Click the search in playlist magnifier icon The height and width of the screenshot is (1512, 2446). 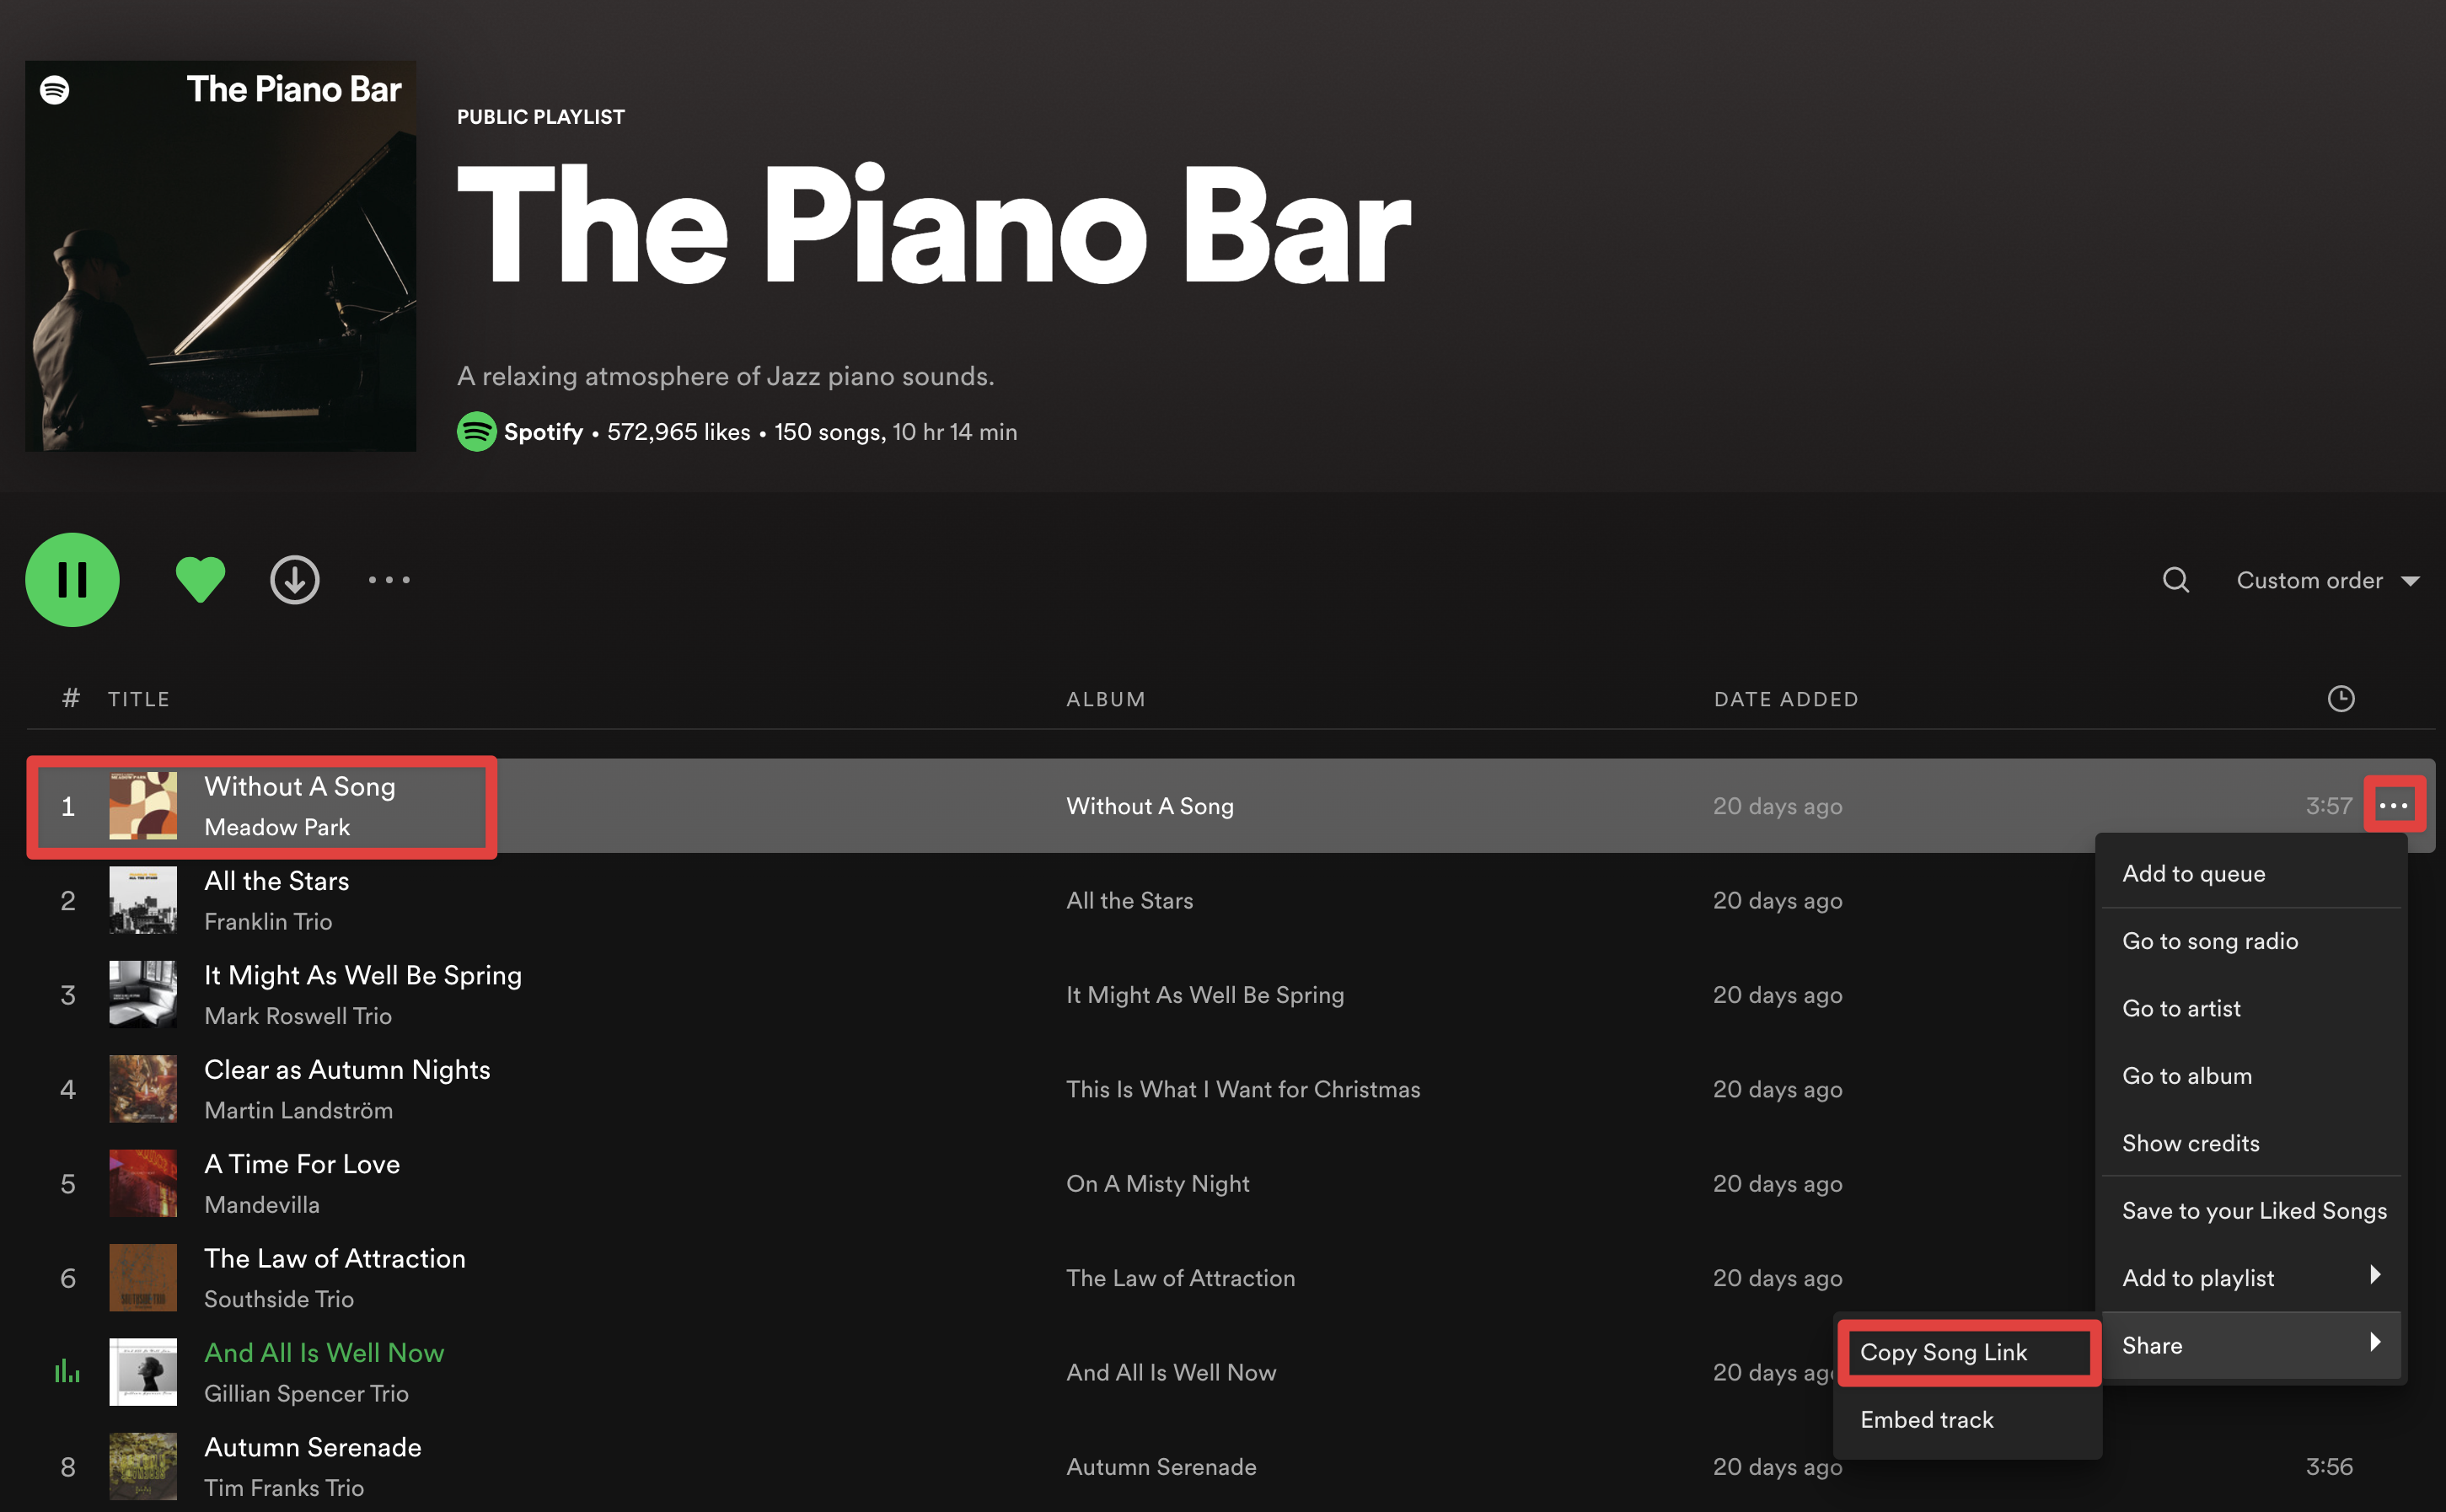click(2175, 580)
